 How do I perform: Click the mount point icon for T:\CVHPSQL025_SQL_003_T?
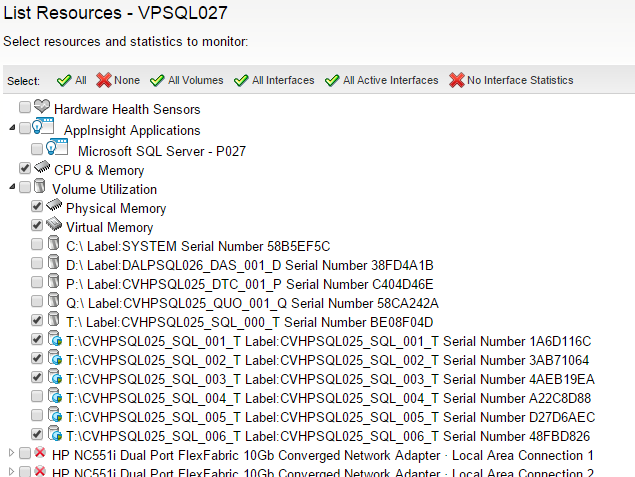pyautogui.click(x=55, y=377)
